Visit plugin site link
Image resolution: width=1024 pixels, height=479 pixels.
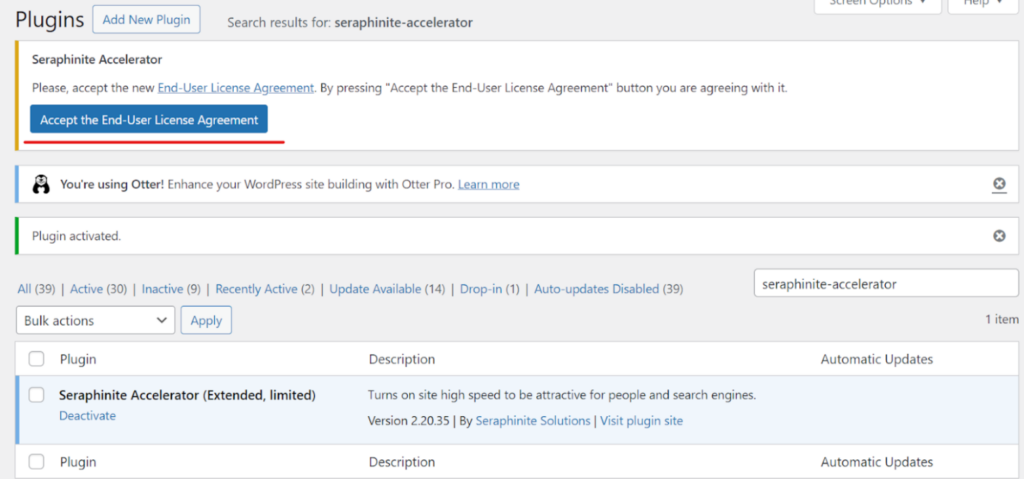[641, 421]
